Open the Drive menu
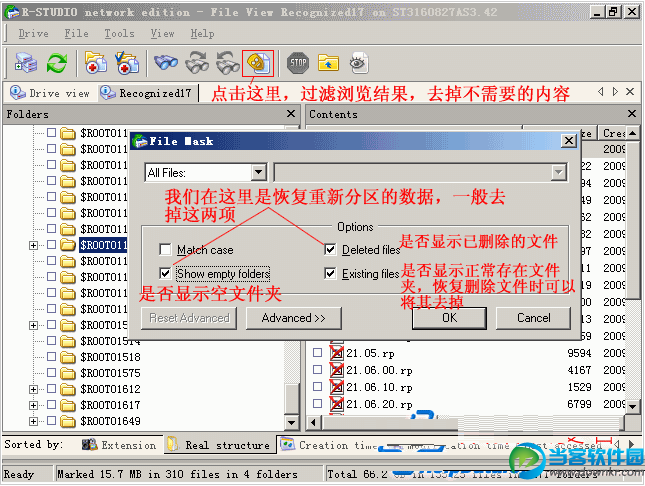 pyautogui.click(x=33, y=33)
